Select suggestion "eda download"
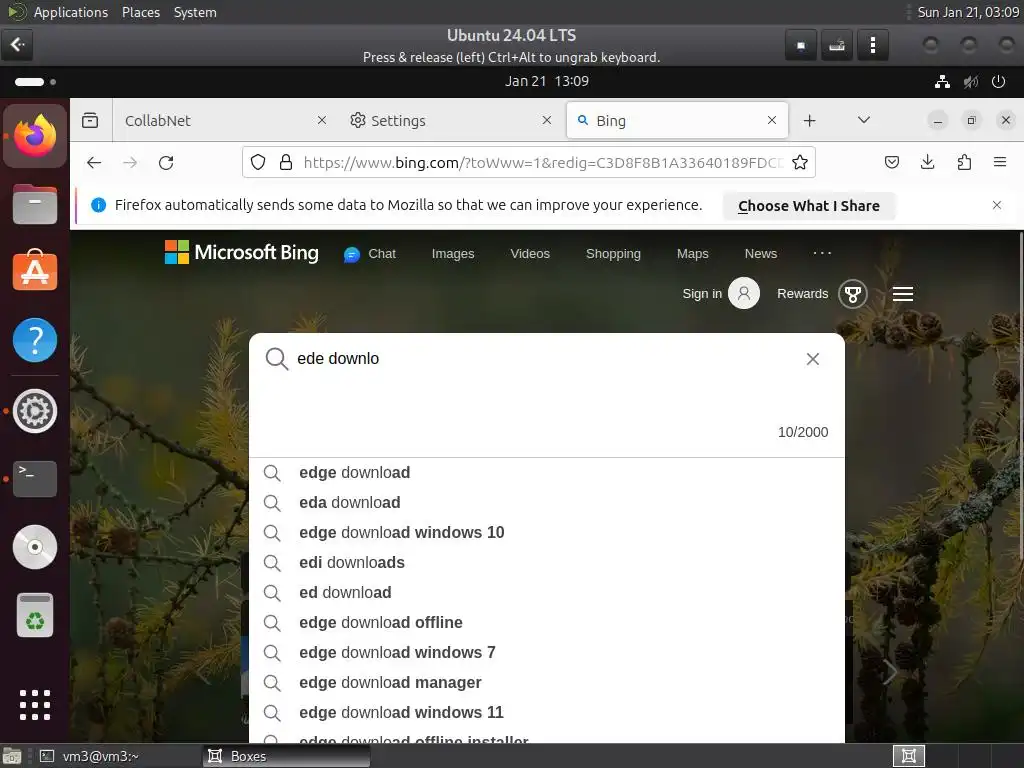This screenshot has width=1024, height=768. tap(547, 502)
